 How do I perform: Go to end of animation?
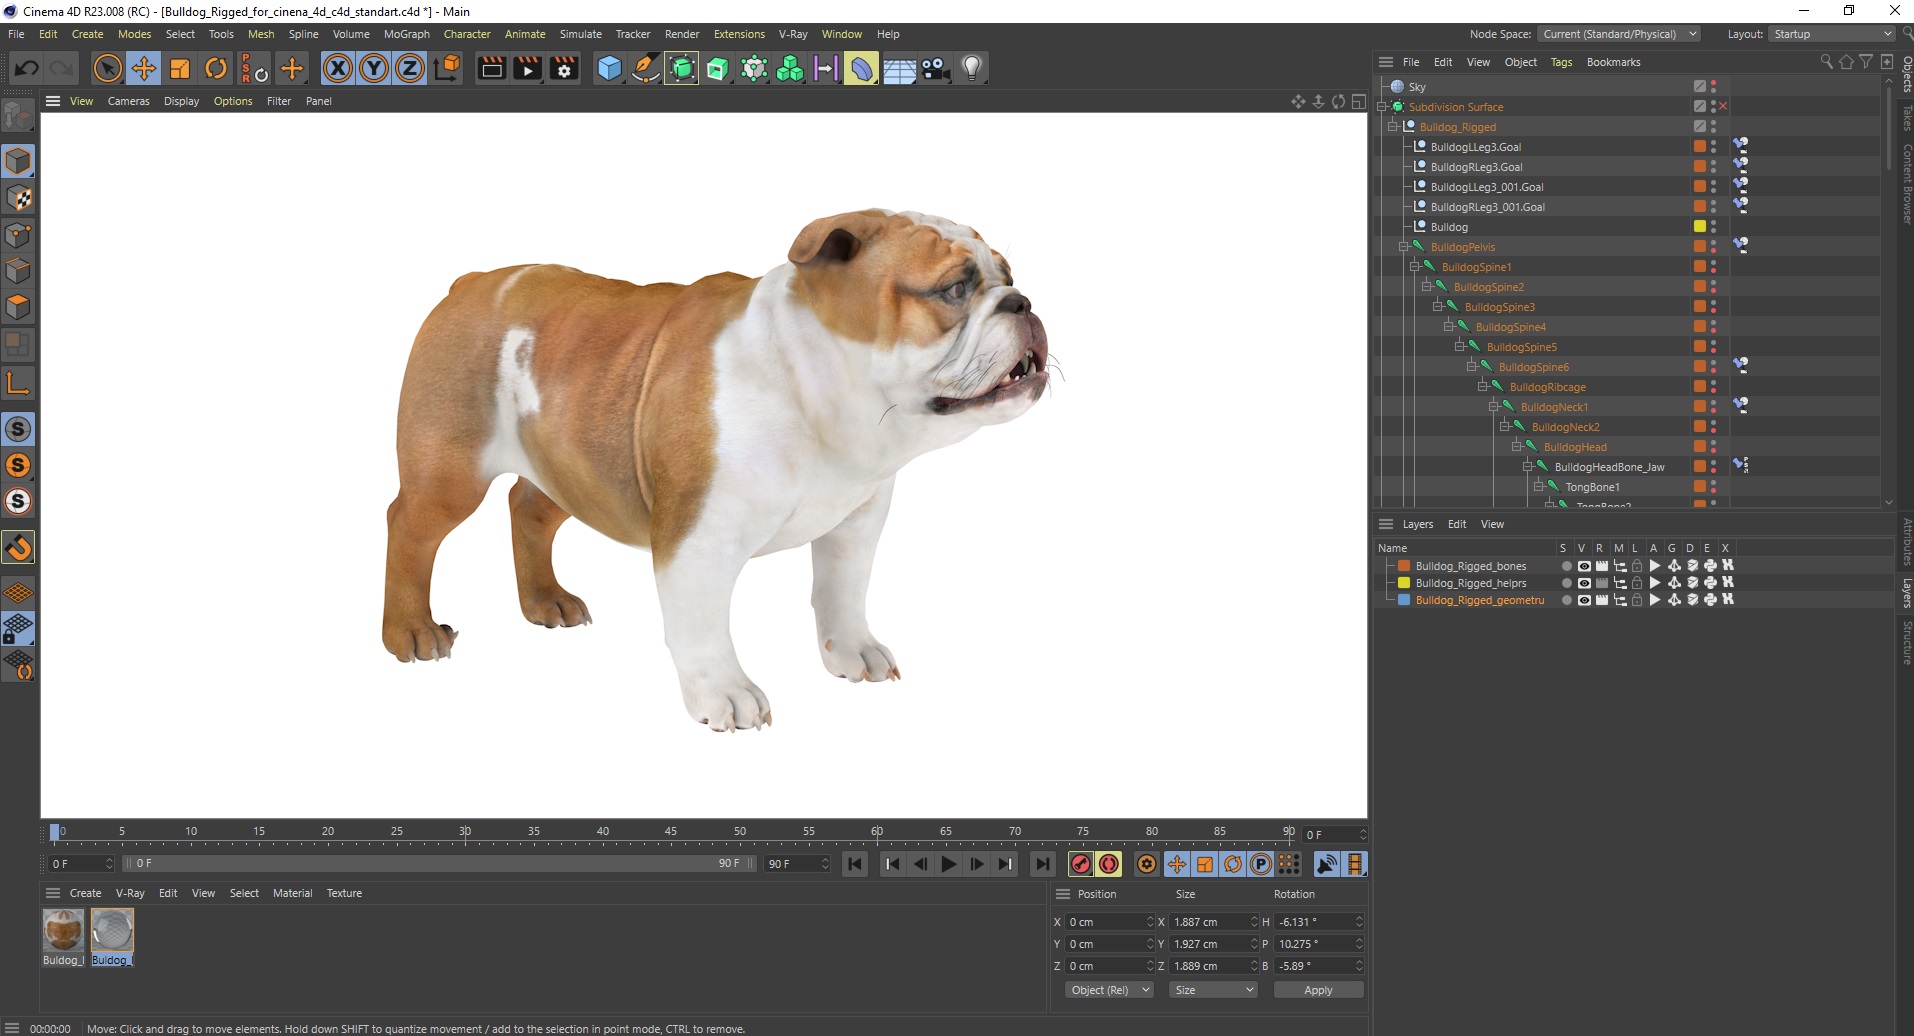point(1043,864)
